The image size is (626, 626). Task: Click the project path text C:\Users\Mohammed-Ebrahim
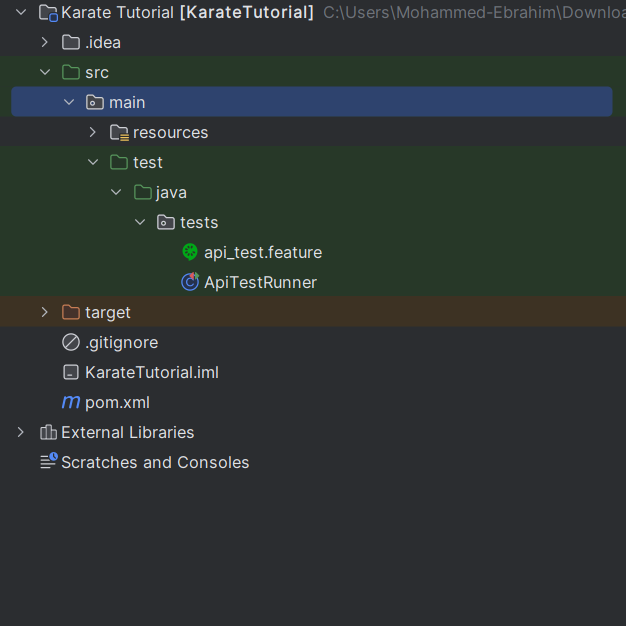point(441,12)
